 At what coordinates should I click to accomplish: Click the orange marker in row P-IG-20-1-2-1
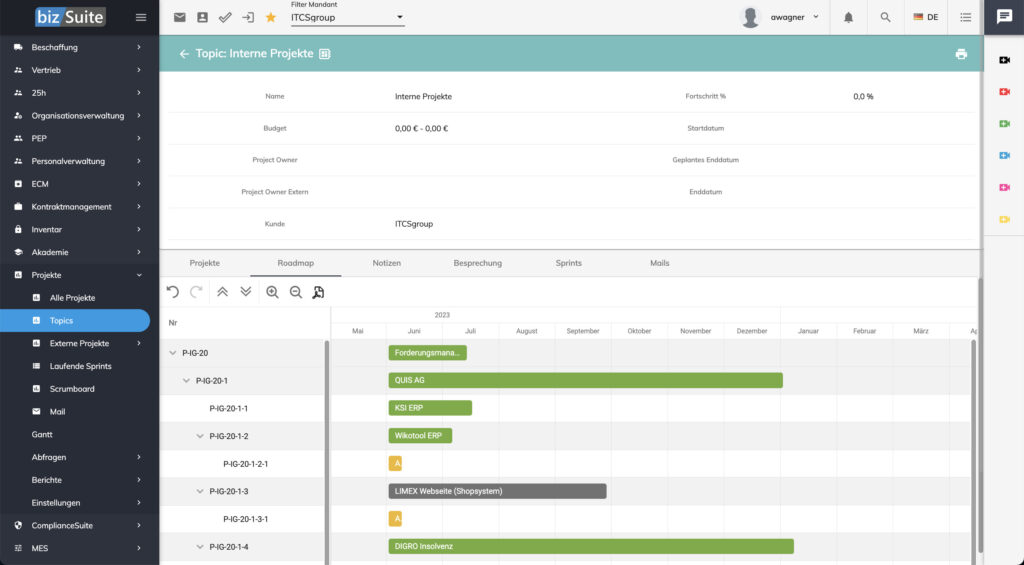point(395,463)
